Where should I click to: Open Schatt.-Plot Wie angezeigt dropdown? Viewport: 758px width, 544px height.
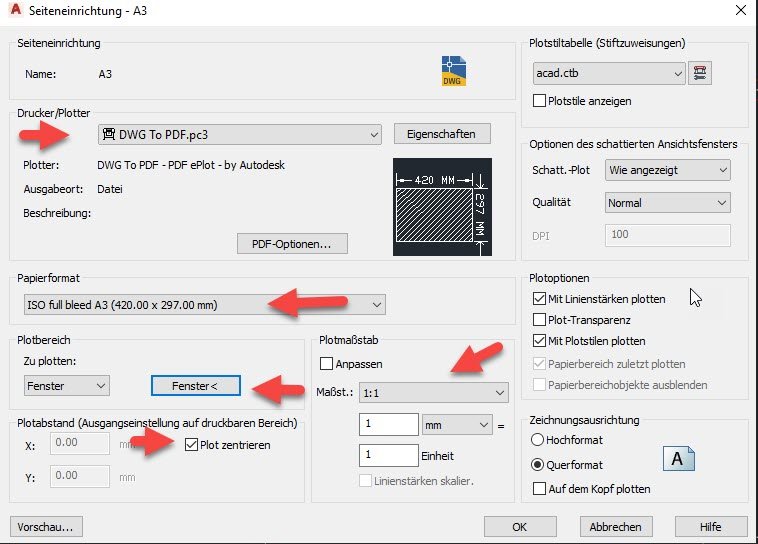pos(668,170)
